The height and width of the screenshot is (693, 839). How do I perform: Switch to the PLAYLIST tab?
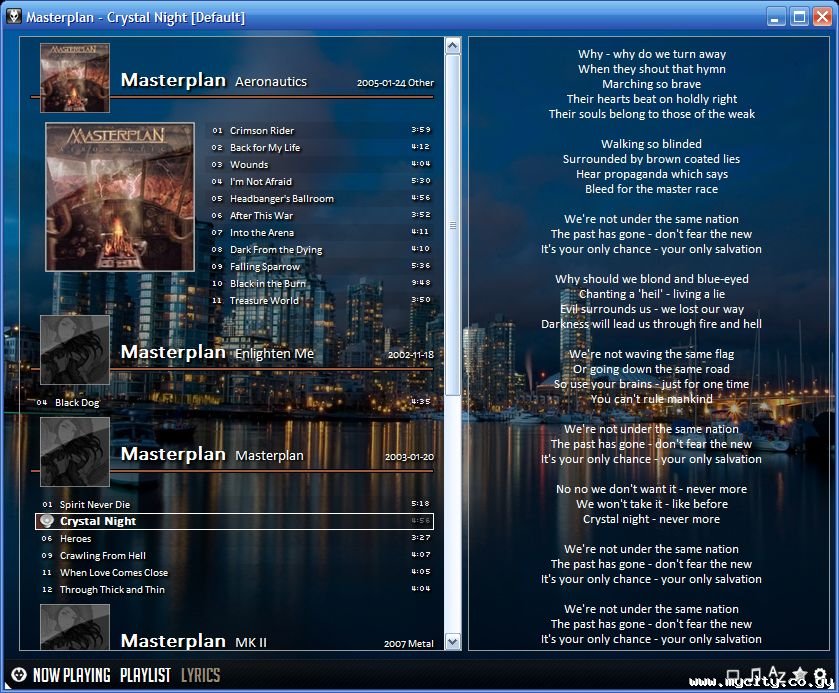(146, 675)
